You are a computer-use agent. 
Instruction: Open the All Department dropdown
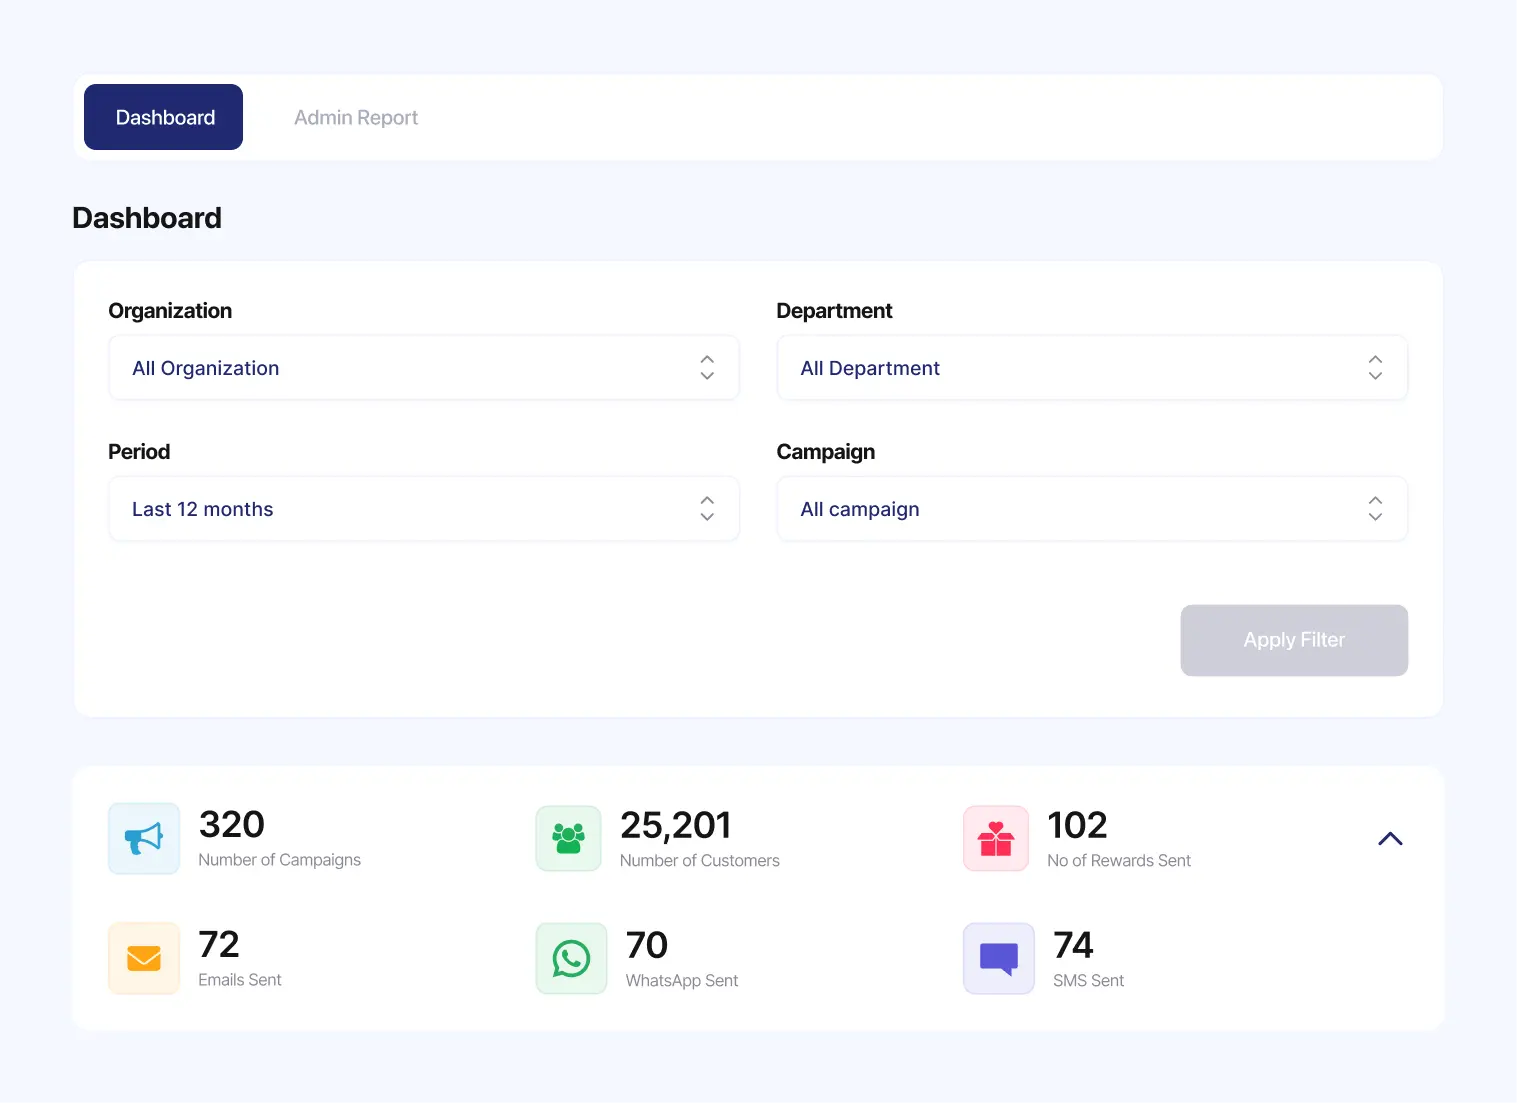coord(1092,368)
